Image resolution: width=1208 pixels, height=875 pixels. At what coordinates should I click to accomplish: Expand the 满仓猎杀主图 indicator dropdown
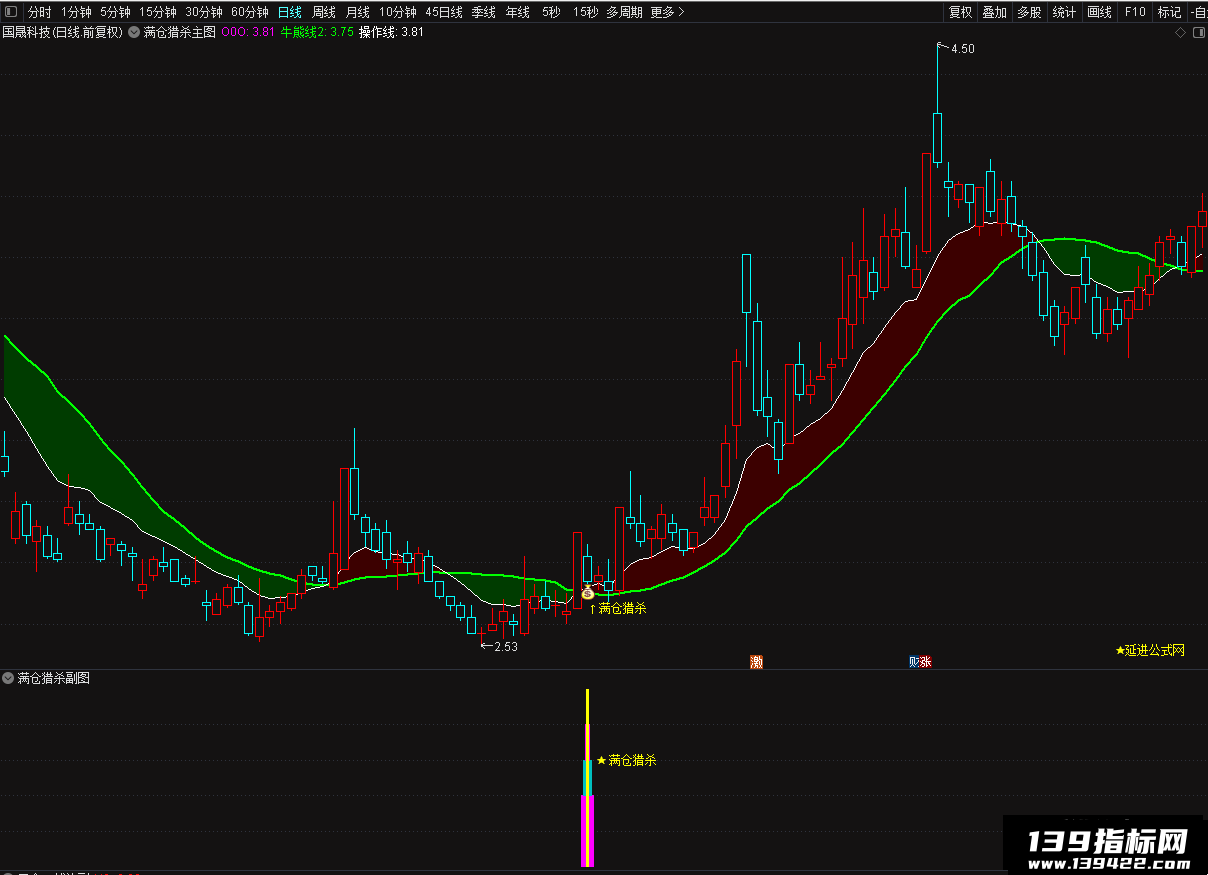tap(135, 32)
